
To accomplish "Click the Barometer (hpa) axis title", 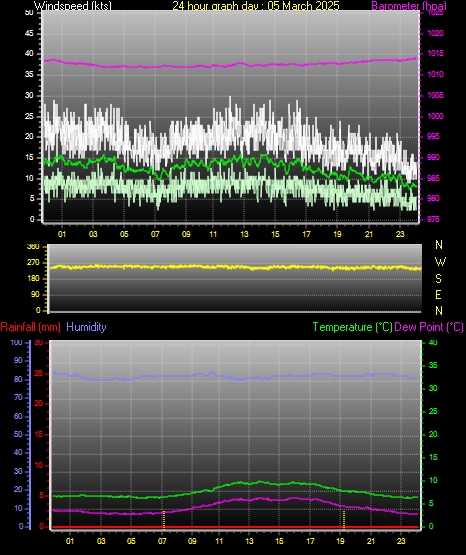I will [409, 6].
